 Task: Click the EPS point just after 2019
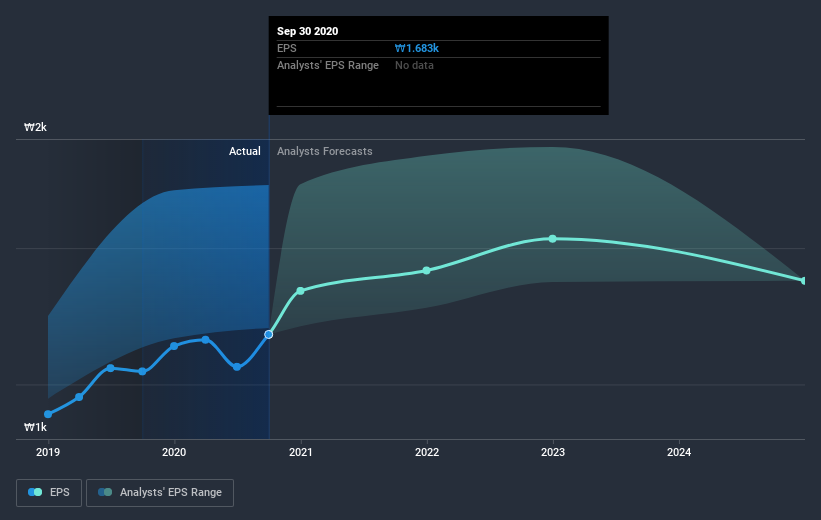pyautogui.click(x=79, y=397)
